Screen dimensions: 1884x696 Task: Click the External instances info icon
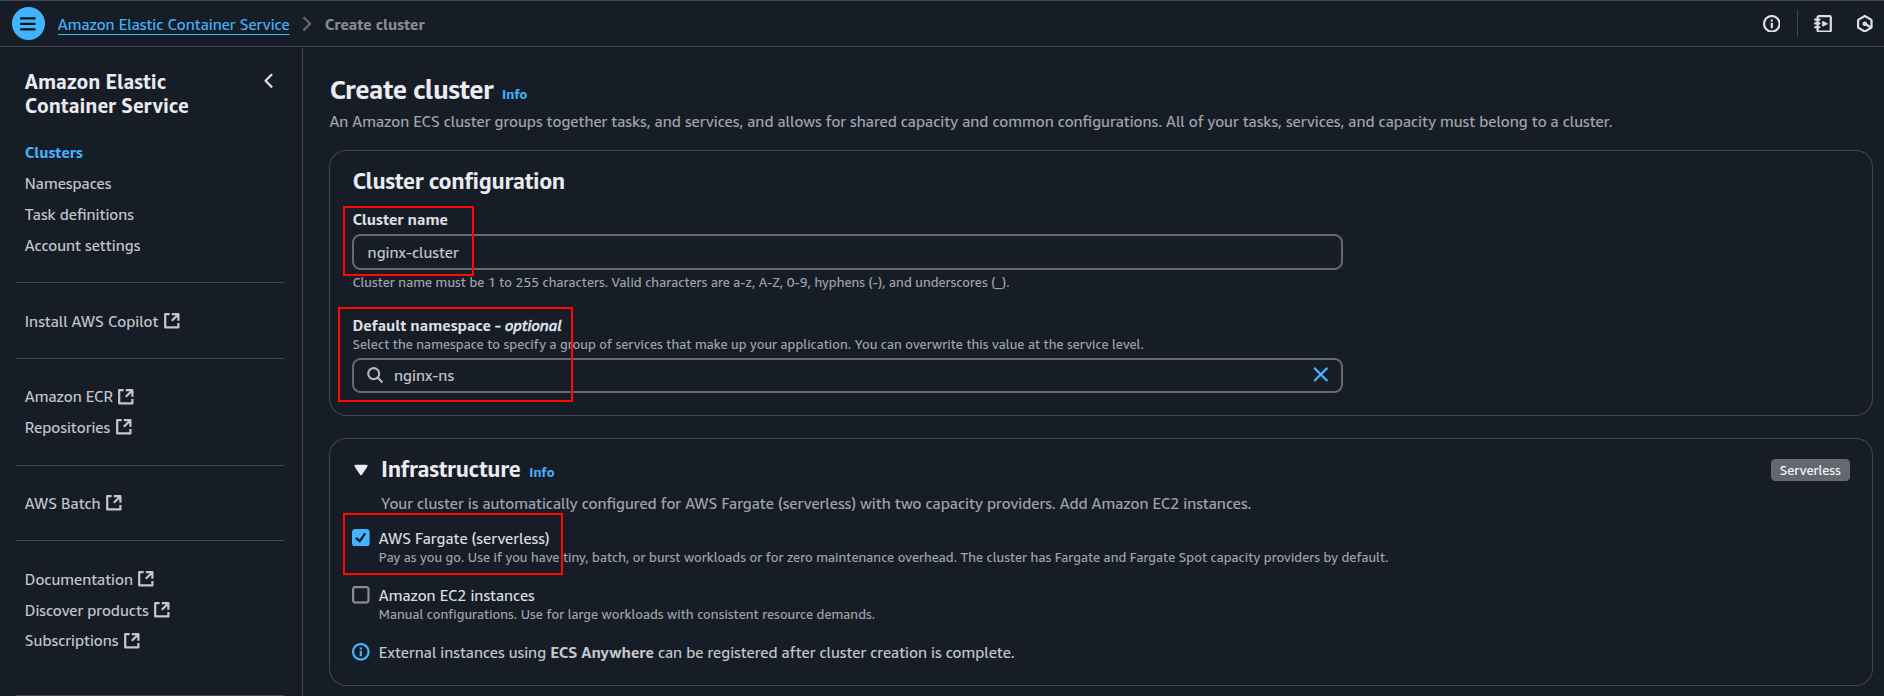(x=361, y=652)
